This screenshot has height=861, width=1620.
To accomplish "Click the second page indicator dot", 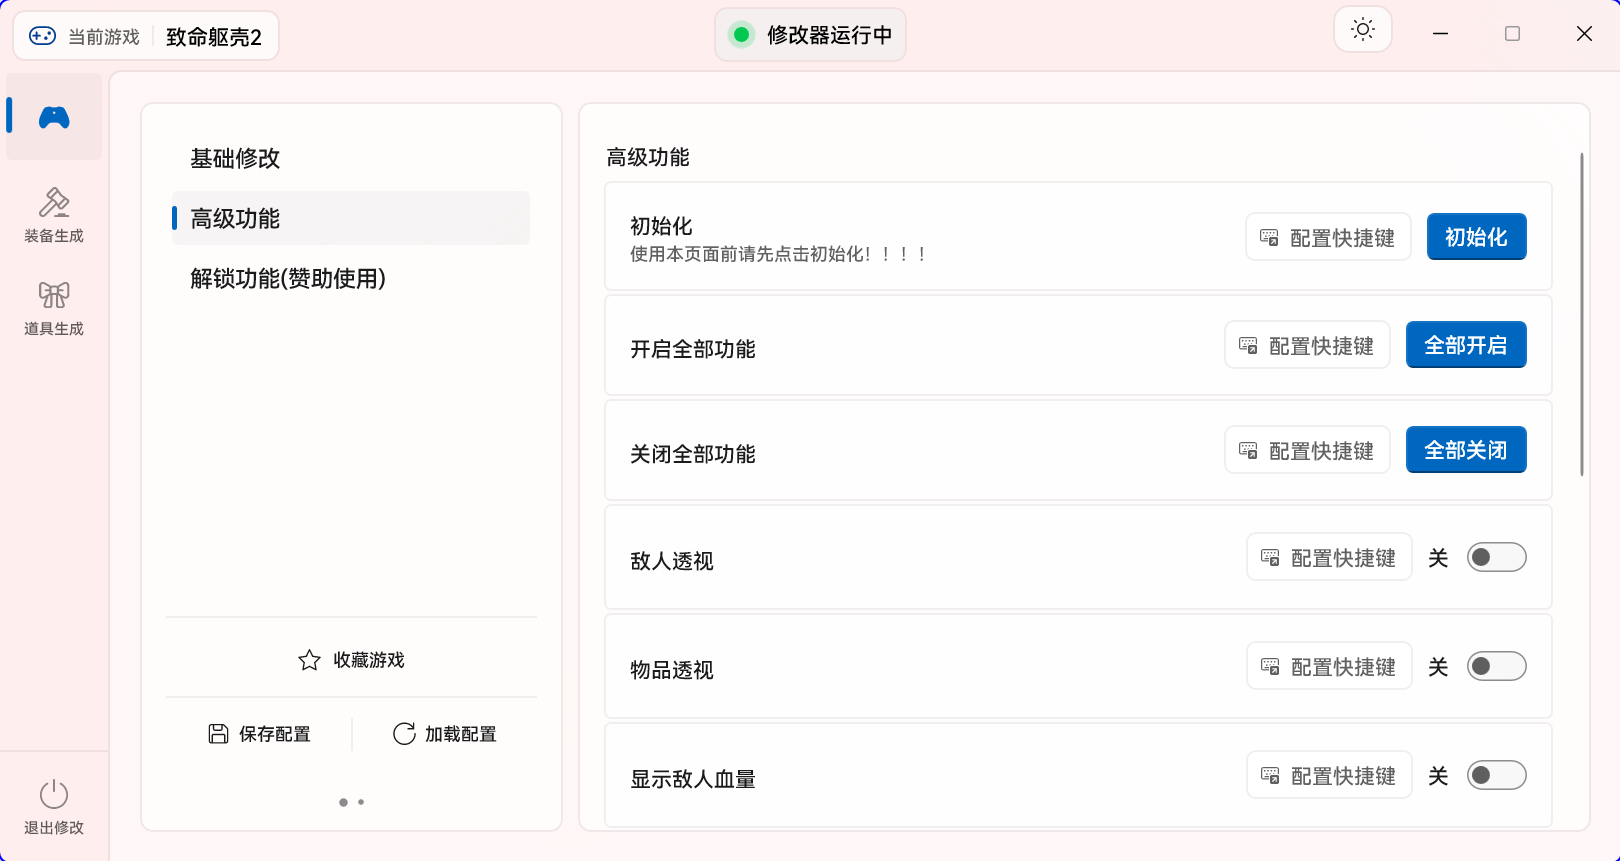I will tap(361, 802).
